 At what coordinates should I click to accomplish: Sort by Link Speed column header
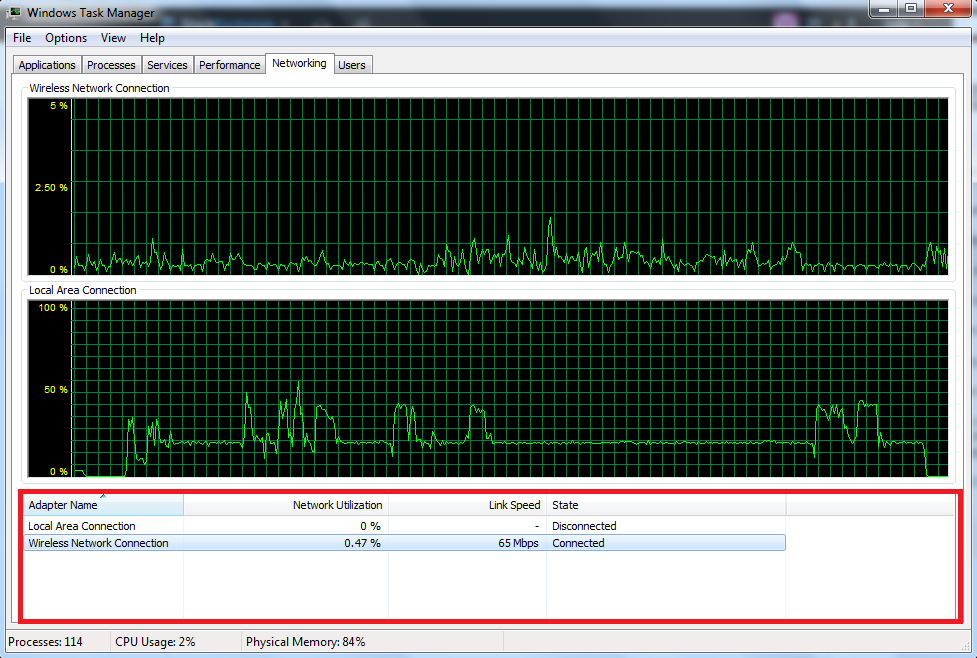click(x=467, y=505)
